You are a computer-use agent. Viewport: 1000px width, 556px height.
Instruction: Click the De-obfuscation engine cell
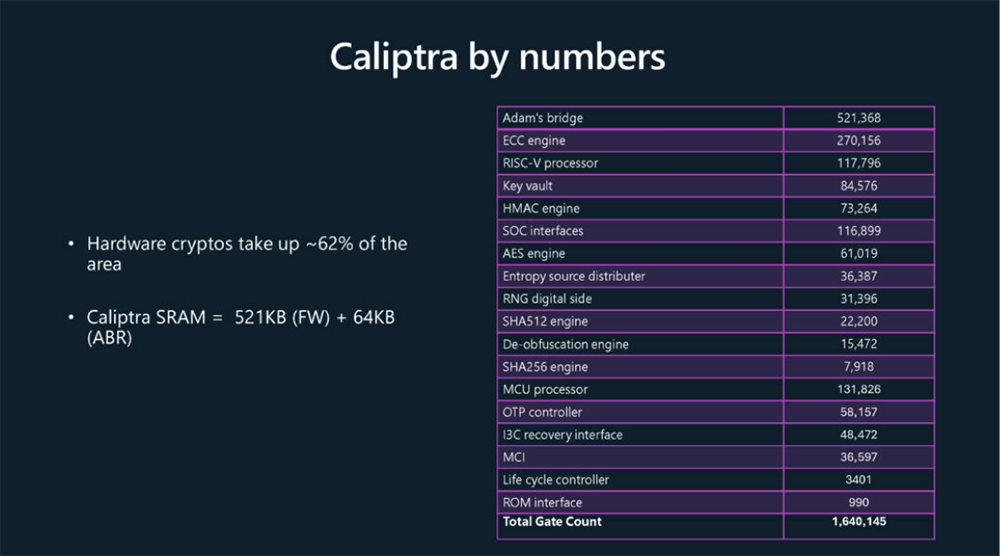(564, 344)
